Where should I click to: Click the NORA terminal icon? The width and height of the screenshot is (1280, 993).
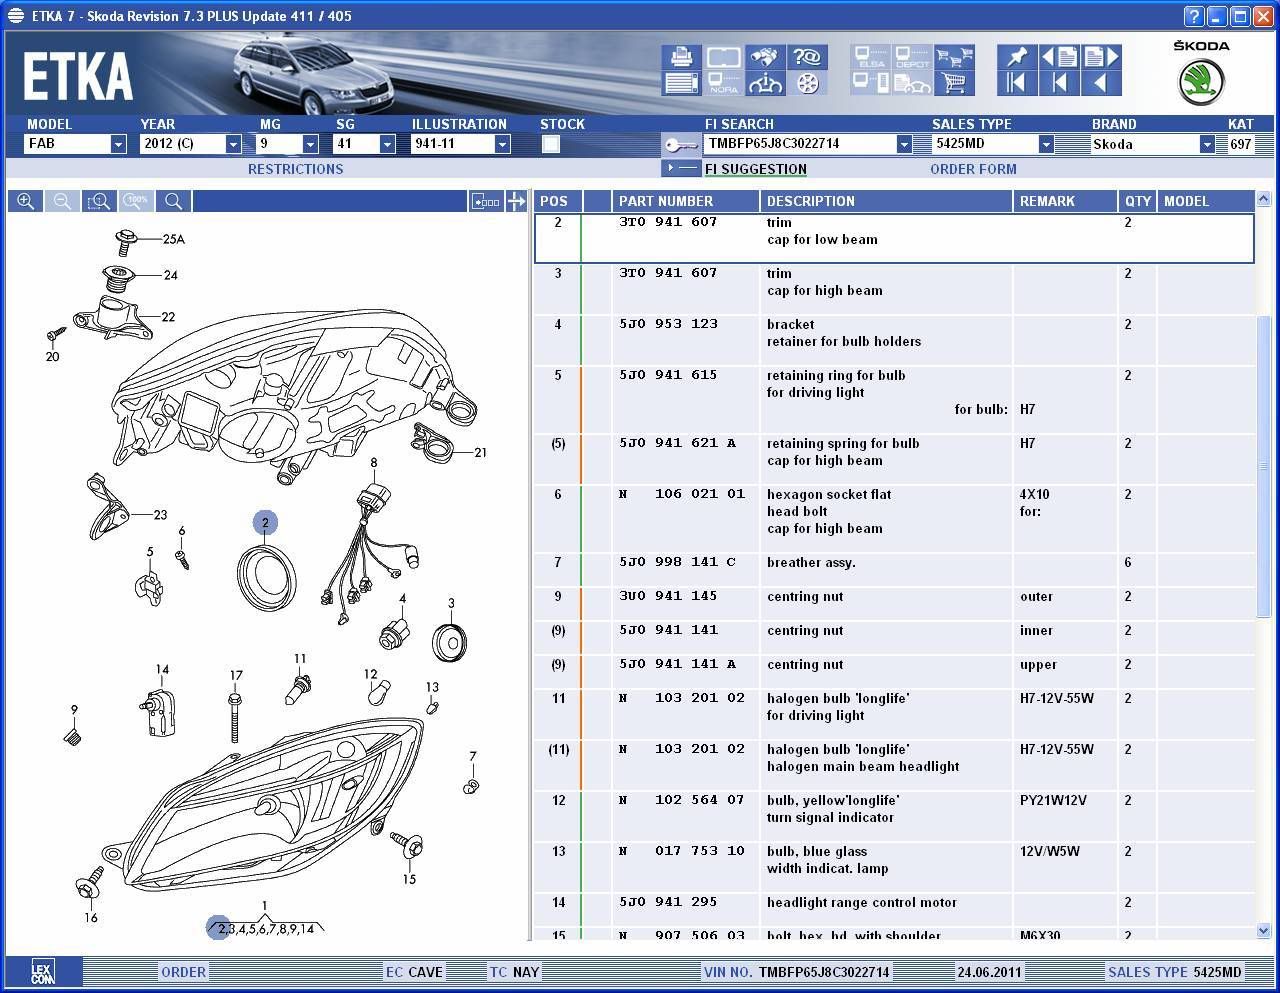click(x=723, y=83)
